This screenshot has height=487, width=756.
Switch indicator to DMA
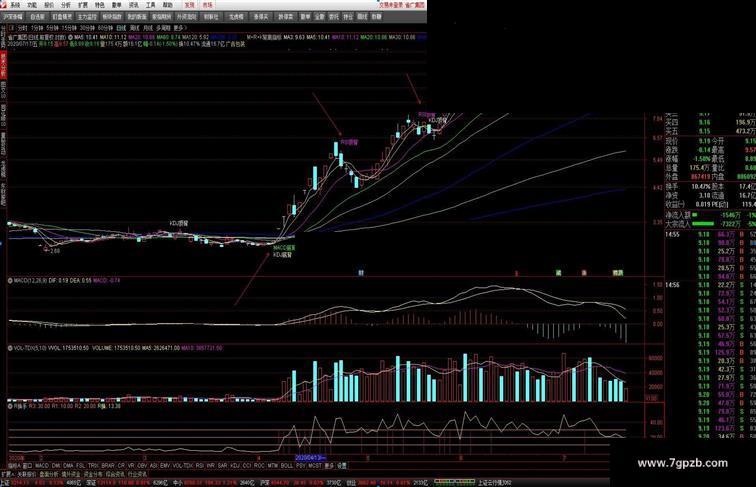[68, 466]
